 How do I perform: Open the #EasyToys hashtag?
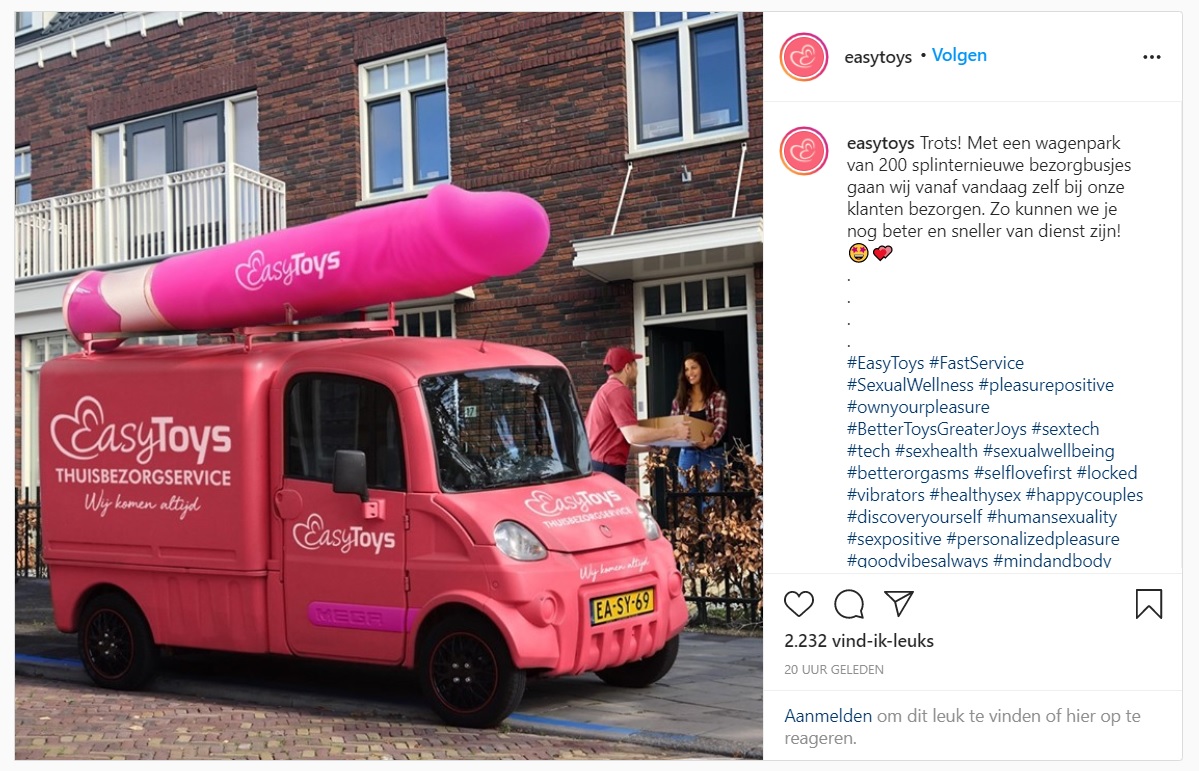[885, 363]
